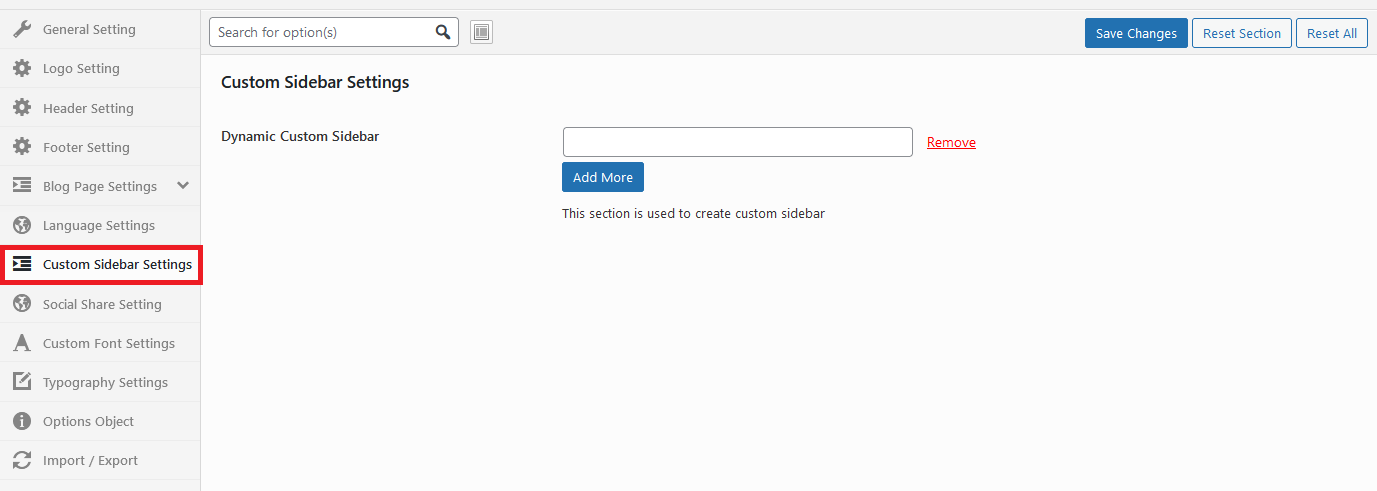Open the Social Share Setting section

pos(101,304)
